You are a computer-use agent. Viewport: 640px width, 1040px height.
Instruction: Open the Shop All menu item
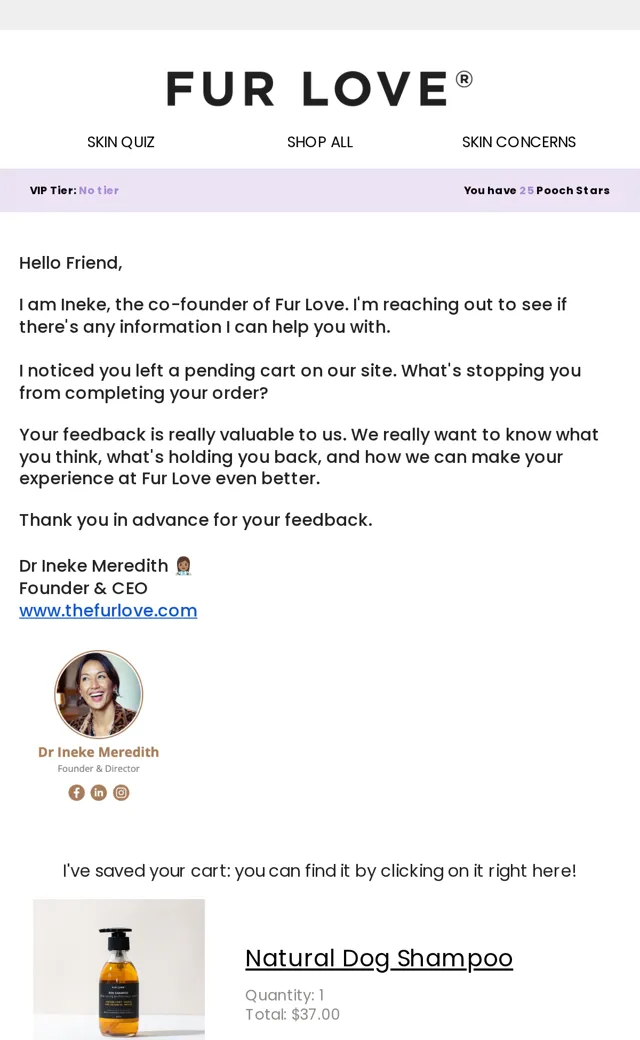pos(320,142)
